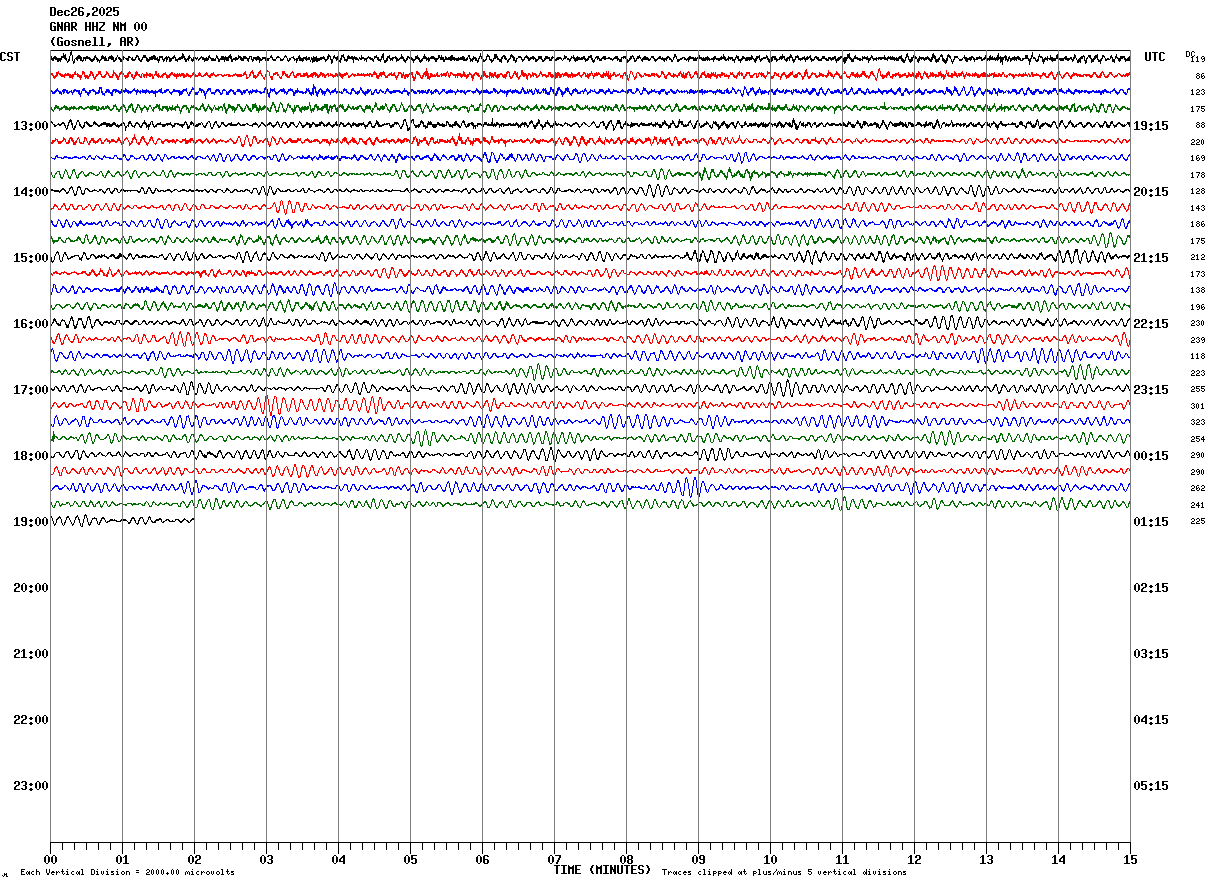The width and height of the screenshot is (1210, 886).
Task: Click DC offset value 220
Action: [1198, 142]
